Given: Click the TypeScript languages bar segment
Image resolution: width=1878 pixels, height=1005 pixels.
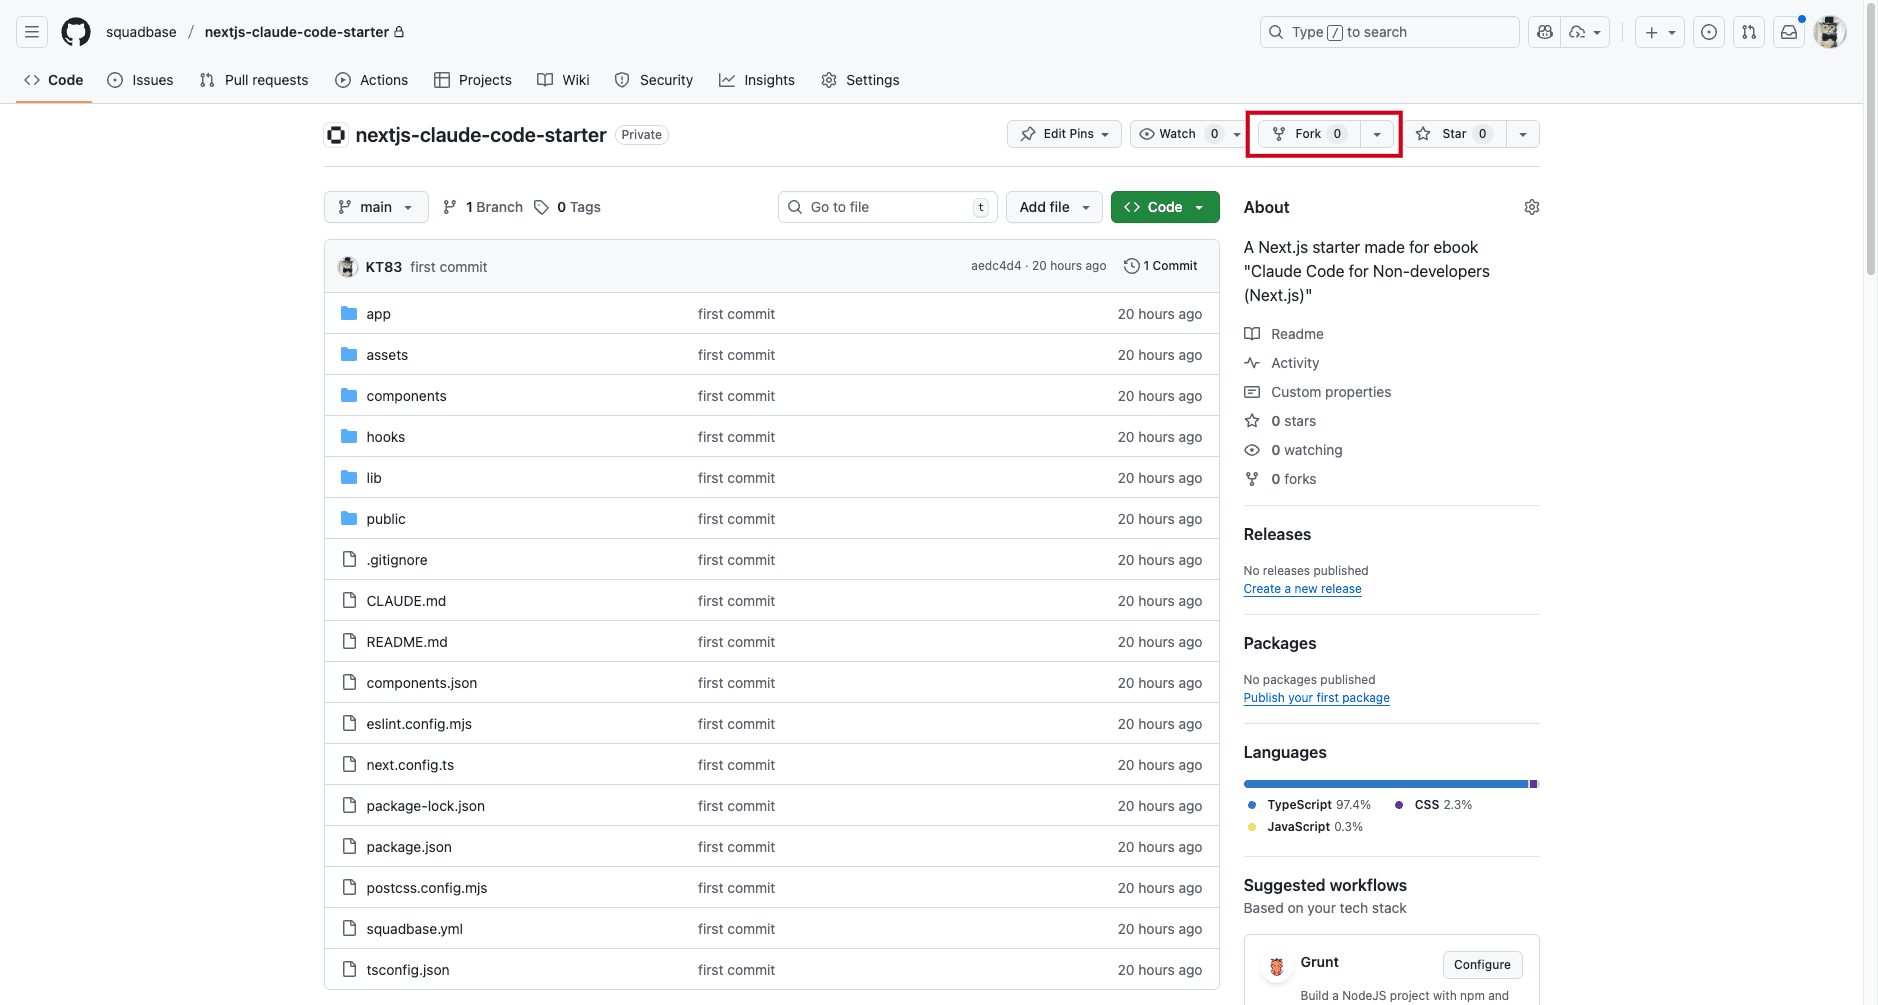Looking at the screenshot, I should [1385, 784].
